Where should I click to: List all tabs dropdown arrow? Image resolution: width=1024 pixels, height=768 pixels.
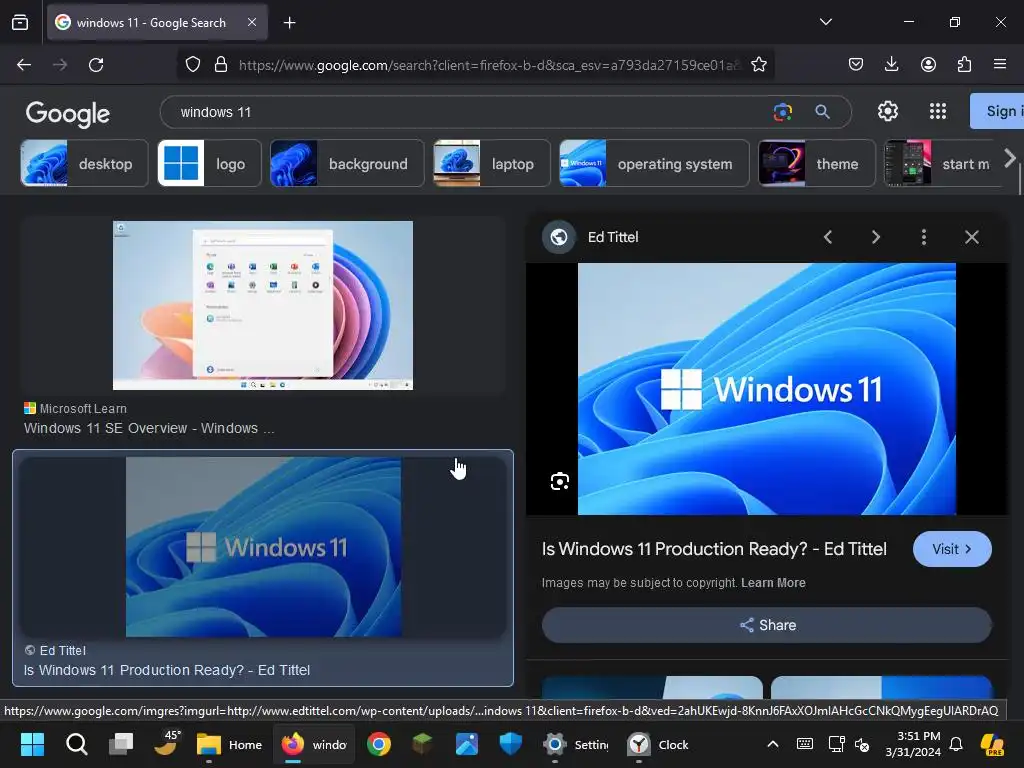825,22
